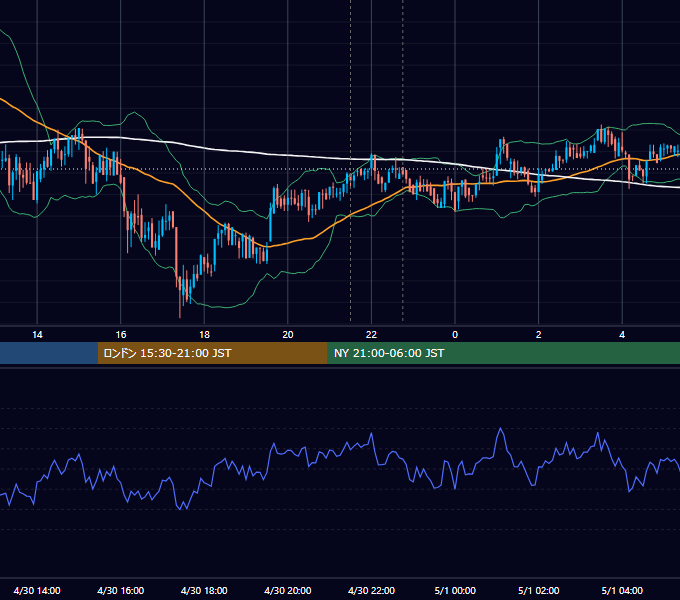Click the '0' hour label on chart axis
This screenshot has height=600, width=680.
tap(455, 335)
